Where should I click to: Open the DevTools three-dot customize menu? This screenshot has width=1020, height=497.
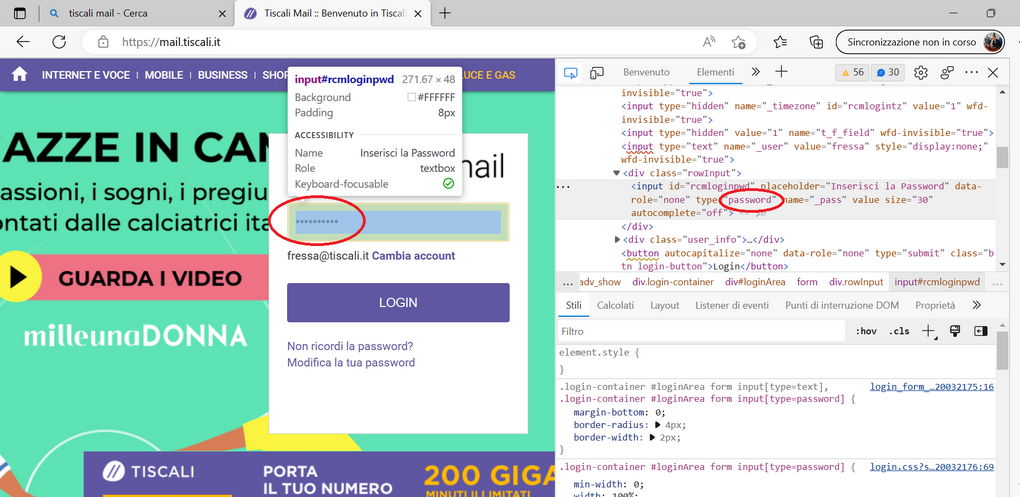pos(972,72)
